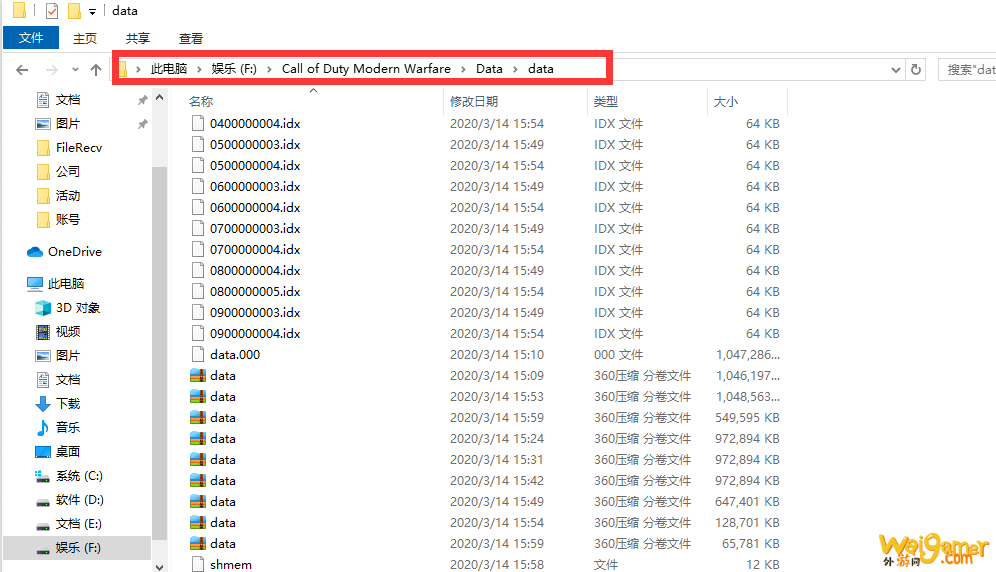
Task: Select data archive modified at 15:09
Action: click(222, 376)
